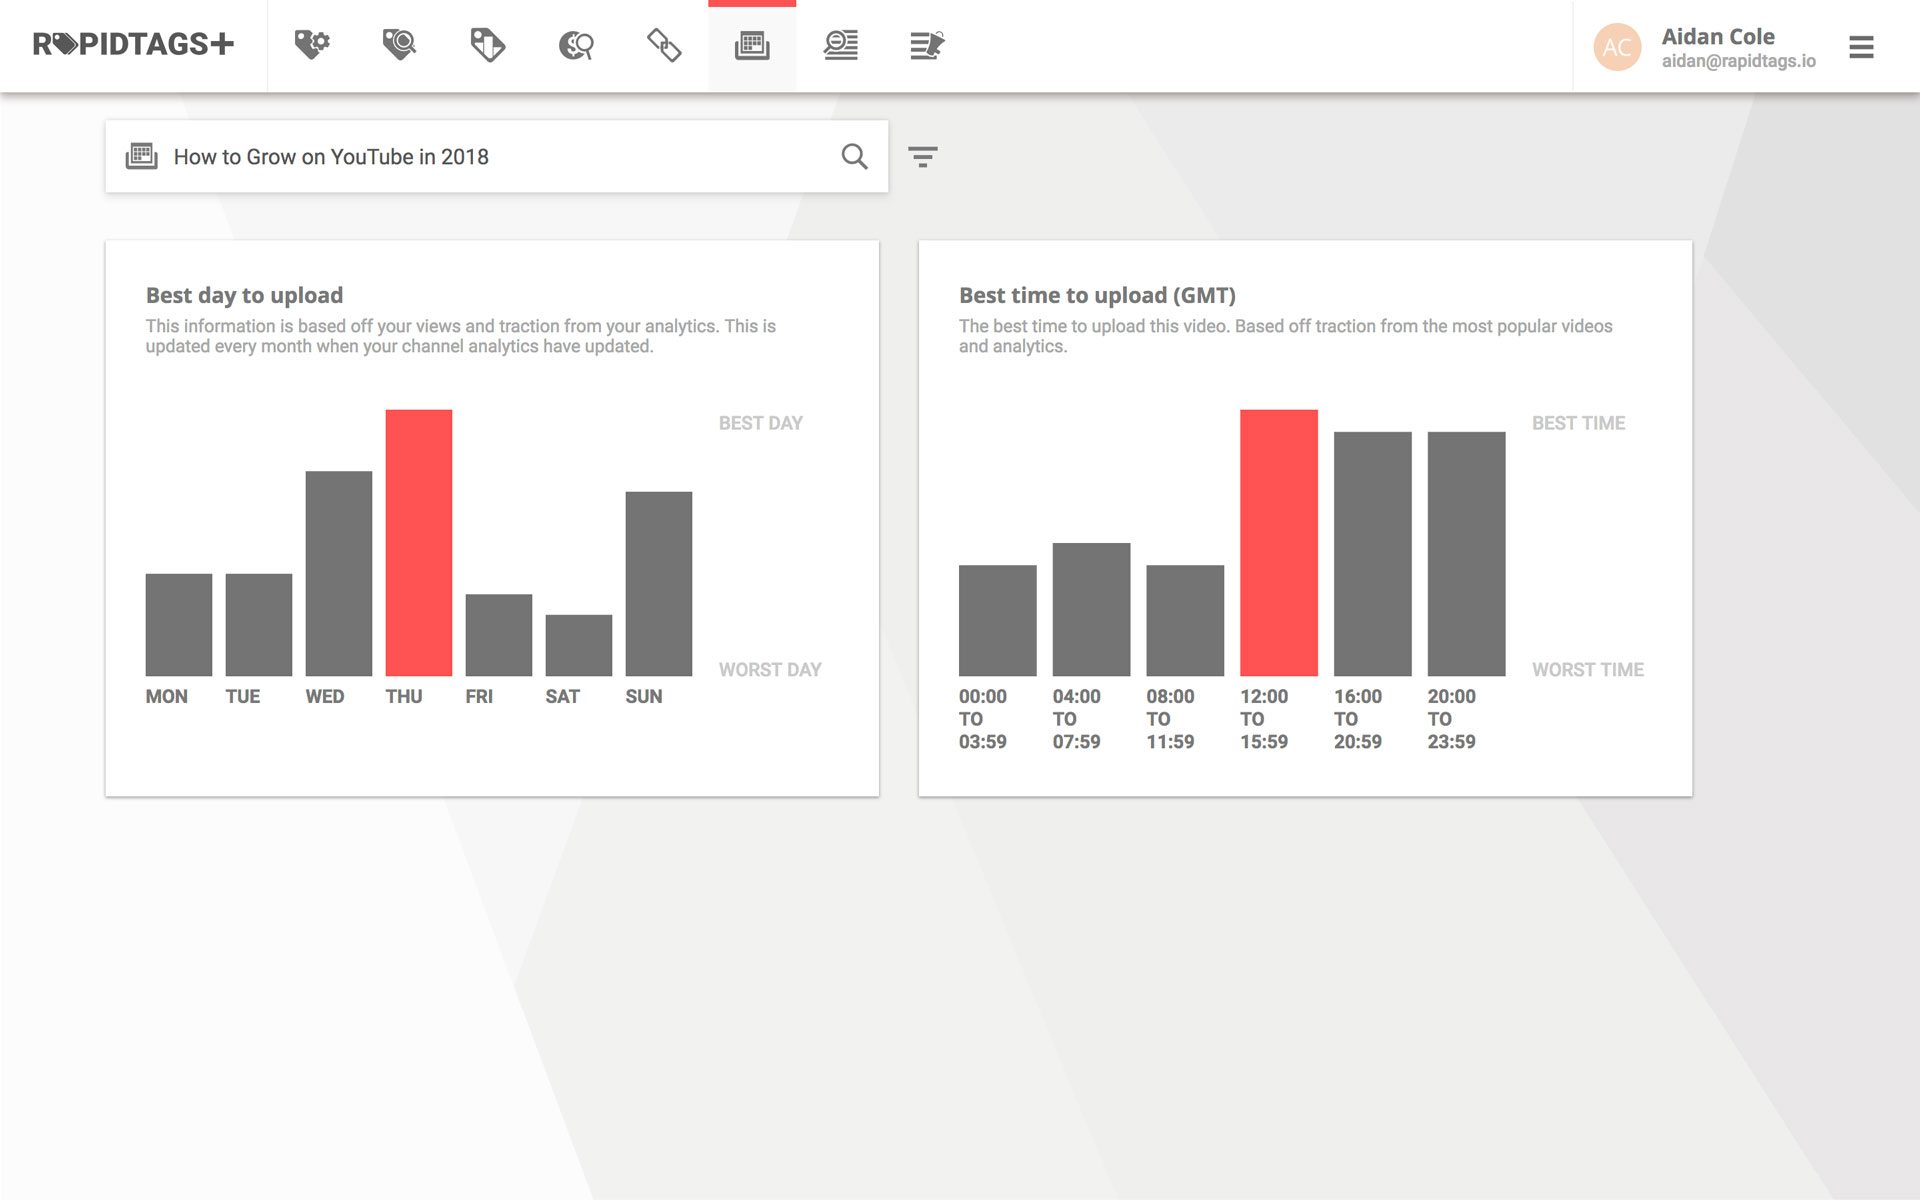Open the link (chain) tool icon
The height and width of the screenshot is (1200, 1920).
click(x=664, y=45)
